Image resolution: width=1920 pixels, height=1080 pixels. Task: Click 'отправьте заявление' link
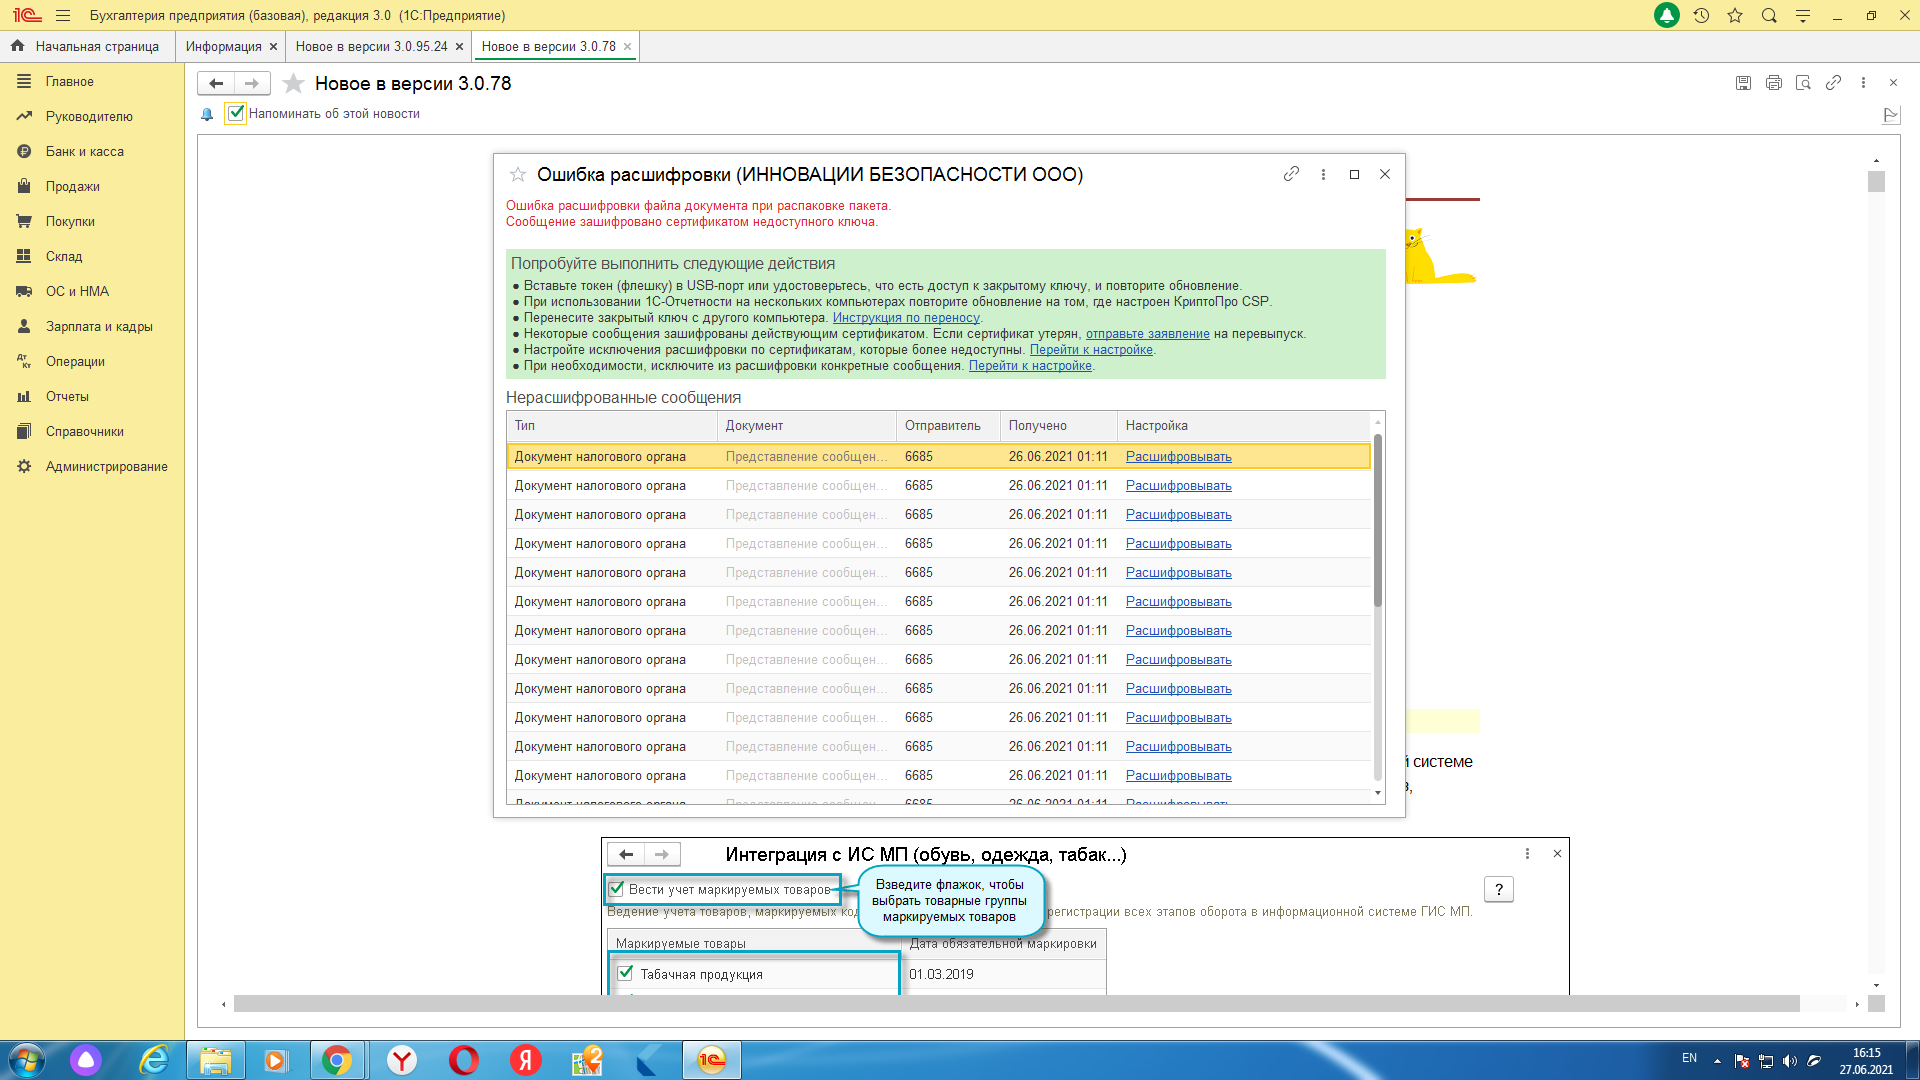1147,334
